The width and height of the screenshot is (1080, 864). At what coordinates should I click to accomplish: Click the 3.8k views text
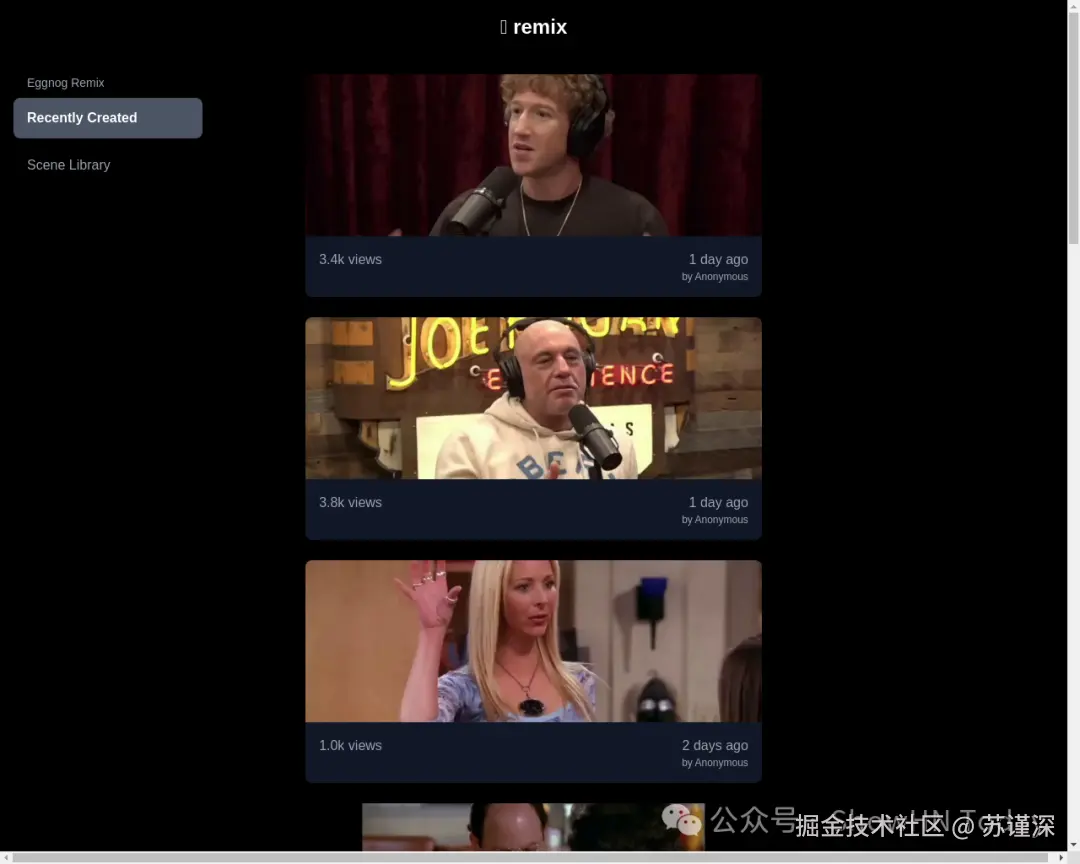[x=350, y=503]
